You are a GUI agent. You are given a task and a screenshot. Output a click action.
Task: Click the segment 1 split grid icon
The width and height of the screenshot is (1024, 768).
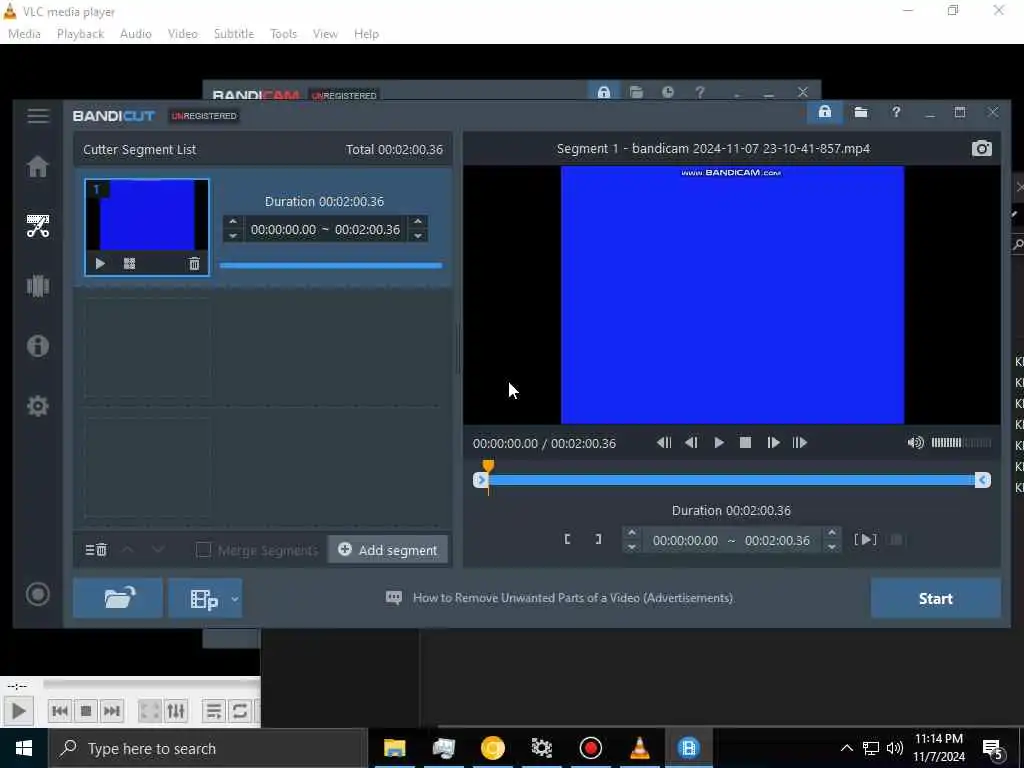[x=129, y=263]
